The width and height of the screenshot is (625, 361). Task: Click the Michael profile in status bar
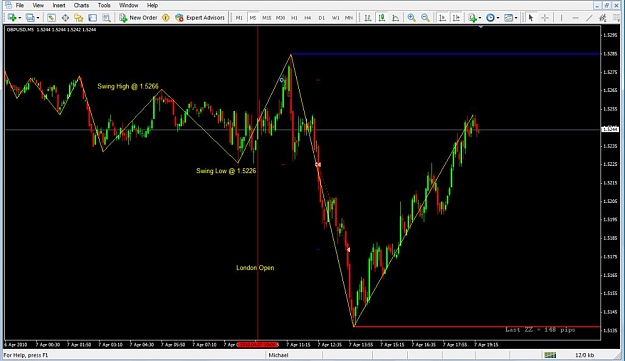[x=278, y=355]
